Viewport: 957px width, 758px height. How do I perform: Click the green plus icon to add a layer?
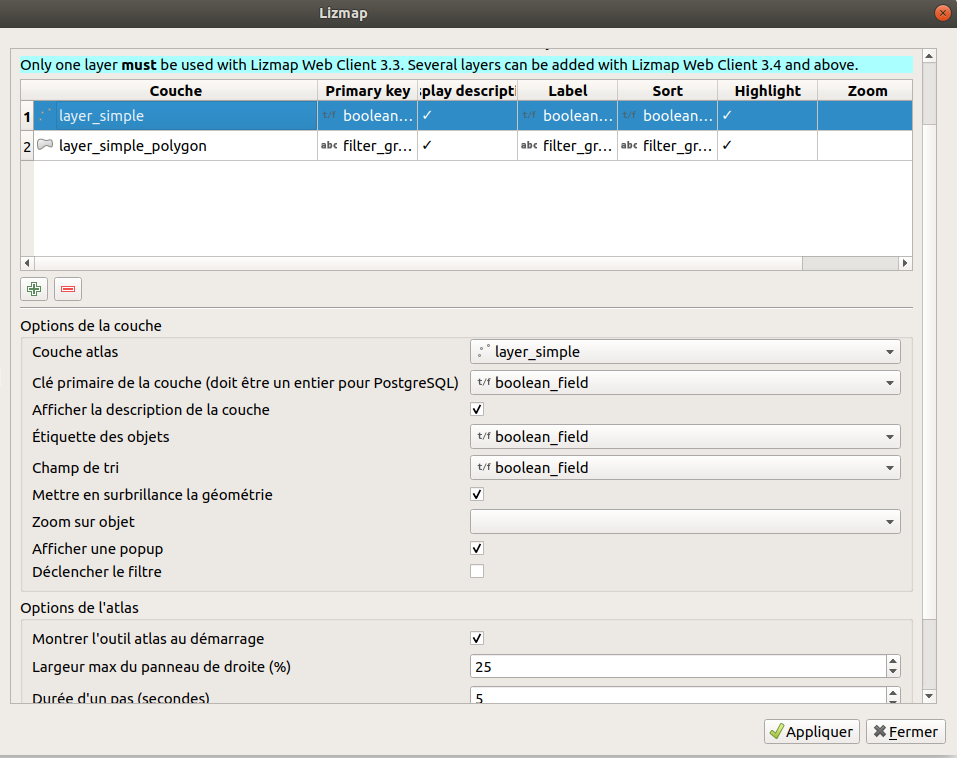tap(33, 288)
